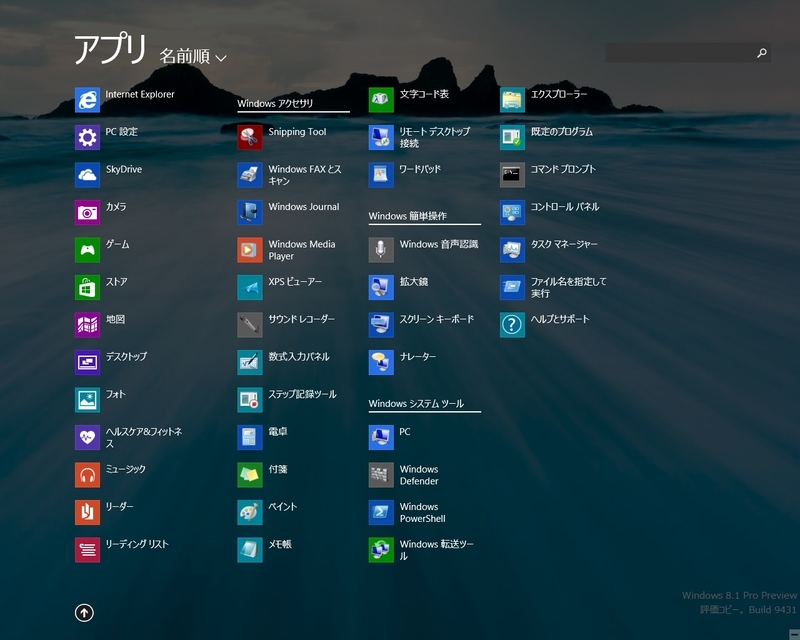Open 付箋 sticky notes icon
The image size is (800, 640).
(x=250, y=475)
